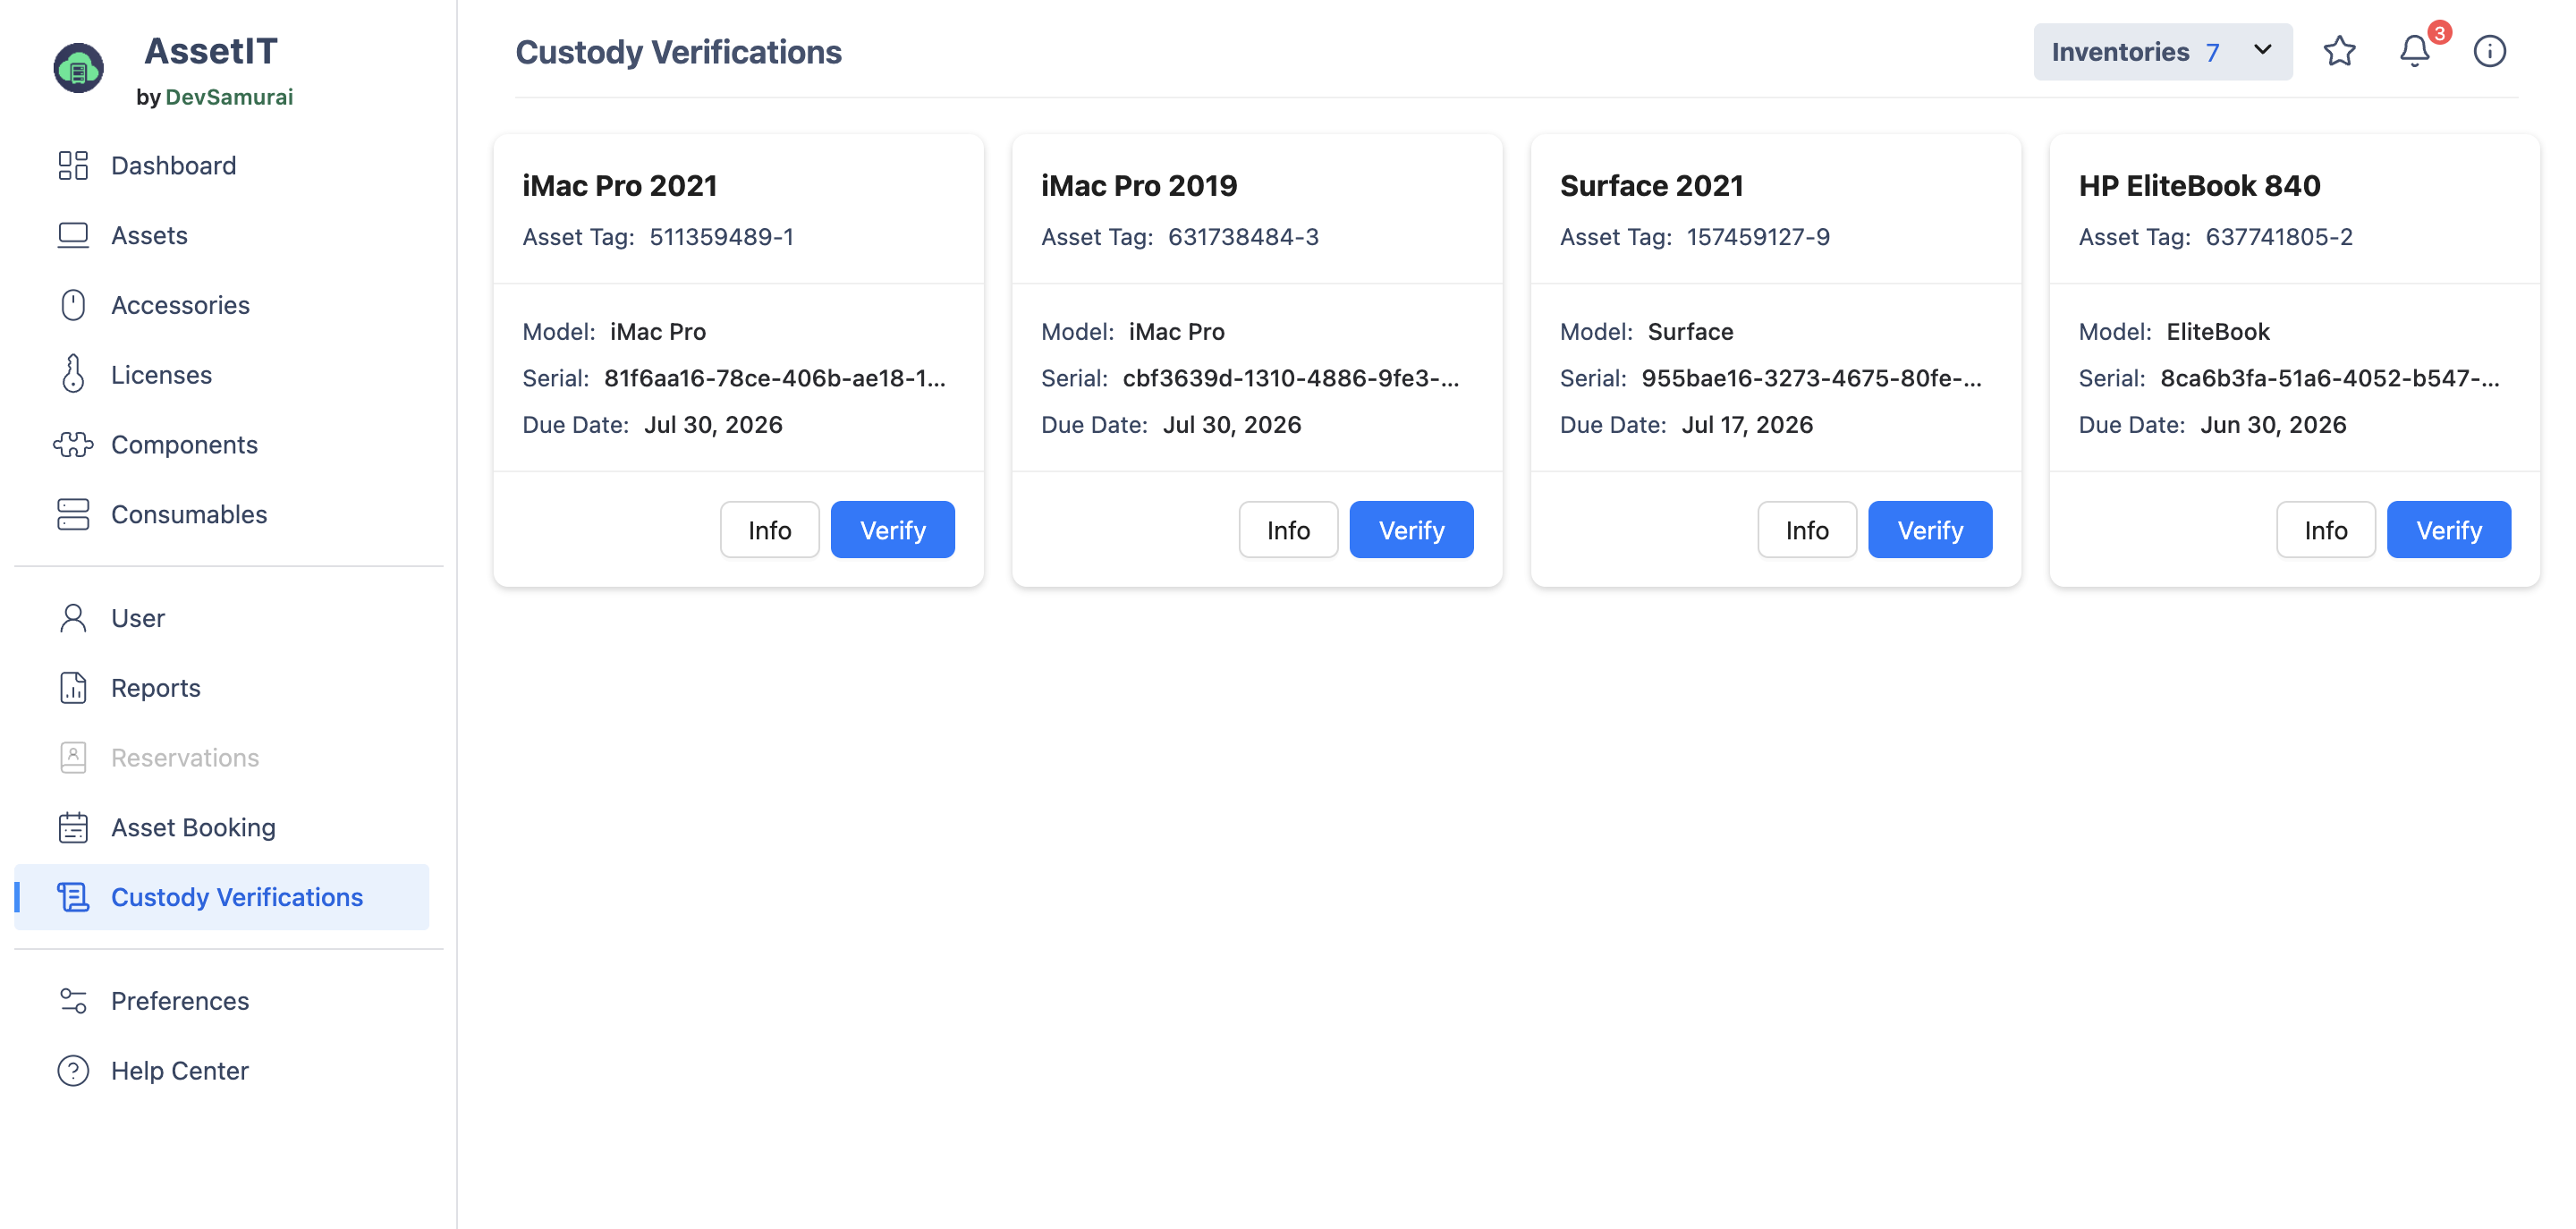
Task: Click the Asset Booking calendar icon
Action: coord(73,827)
